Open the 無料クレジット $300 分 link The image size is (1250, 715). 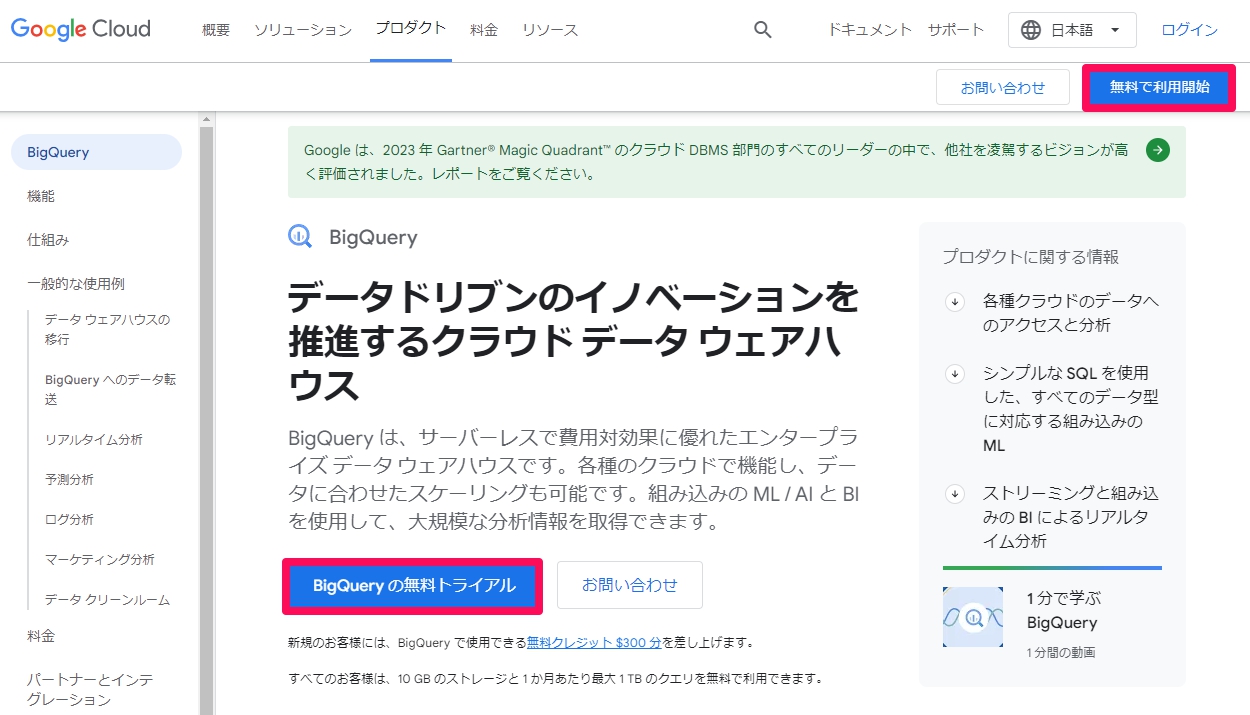coord(594,642)
